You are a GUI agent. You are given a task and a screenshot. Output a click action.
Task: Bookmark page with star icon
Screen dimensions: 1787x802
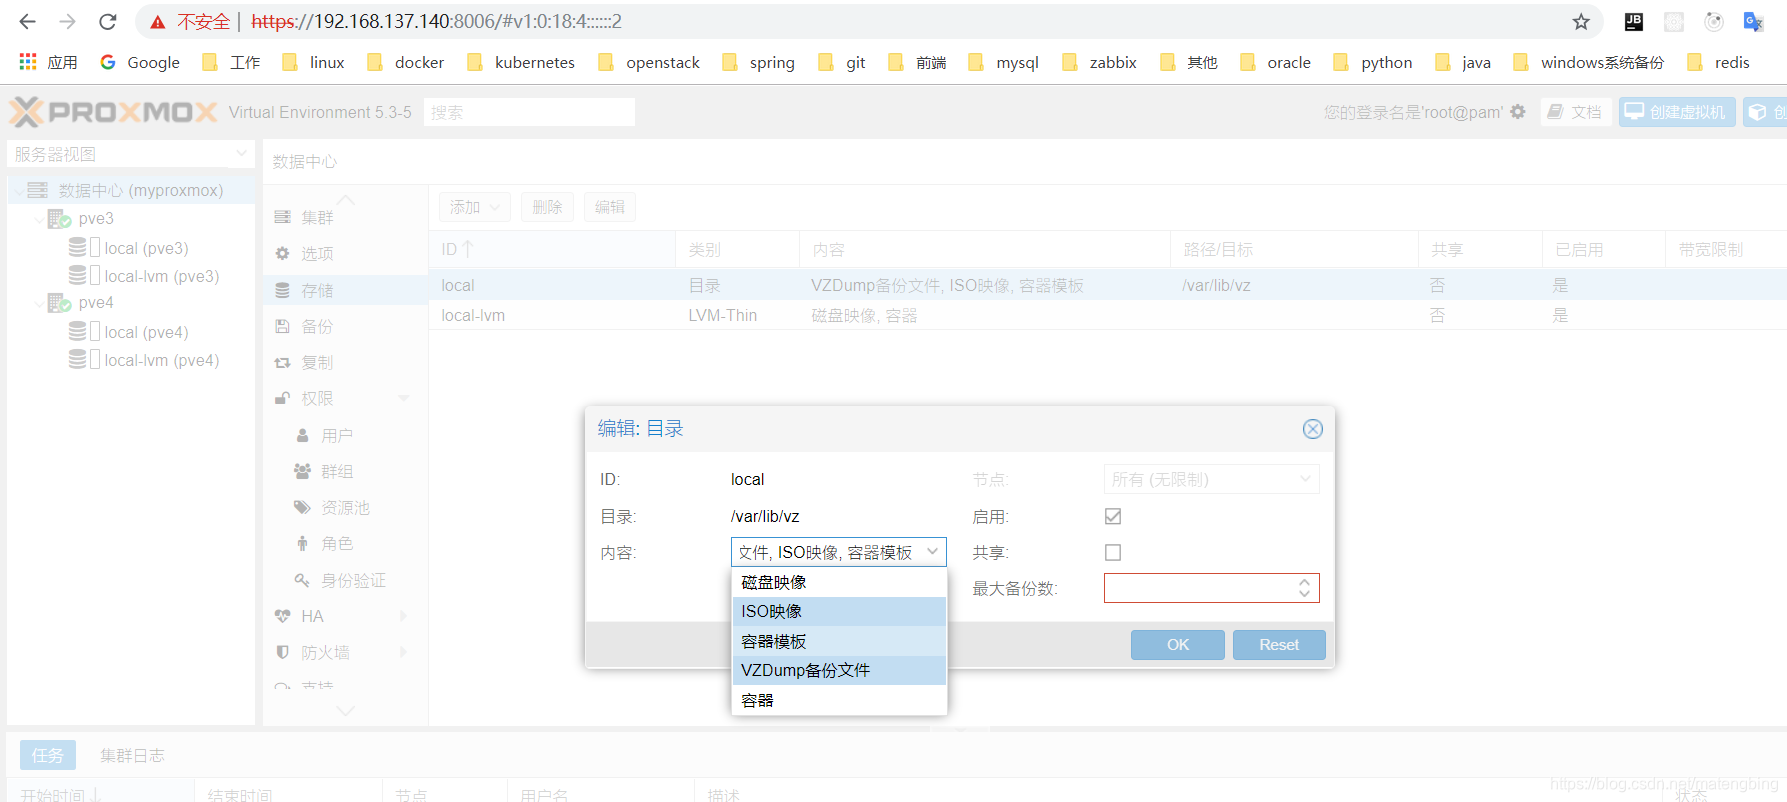(x=1581, y=21)
